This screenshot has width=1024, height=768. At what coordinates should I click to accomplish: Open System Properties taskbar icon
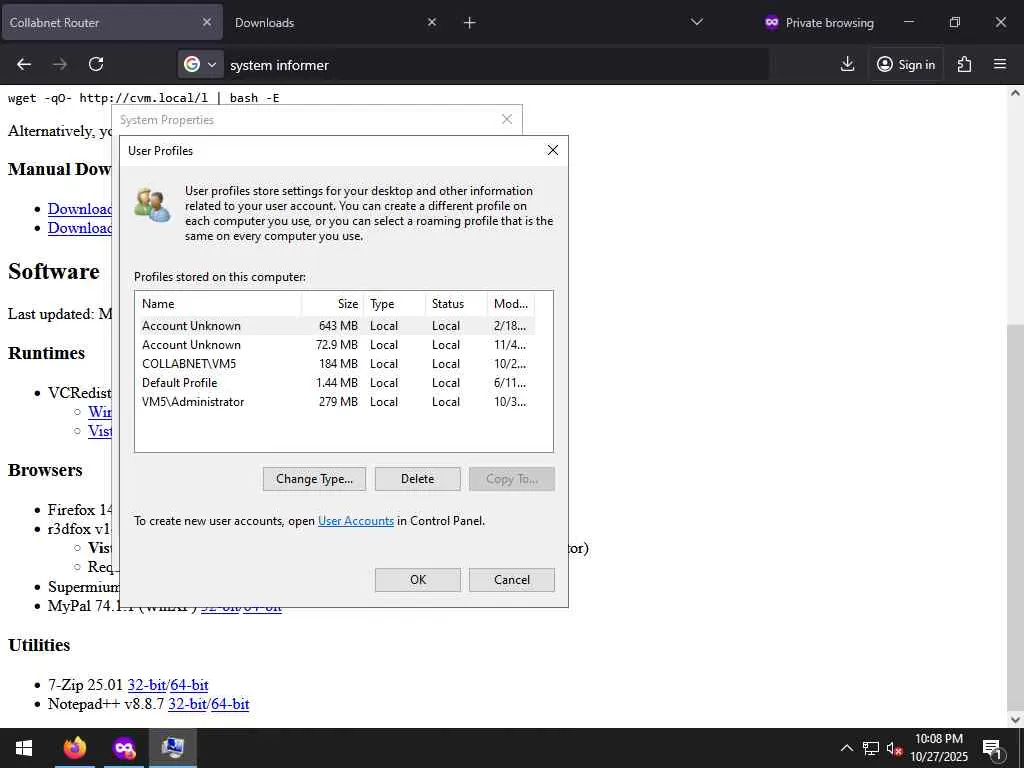(173, 748)
